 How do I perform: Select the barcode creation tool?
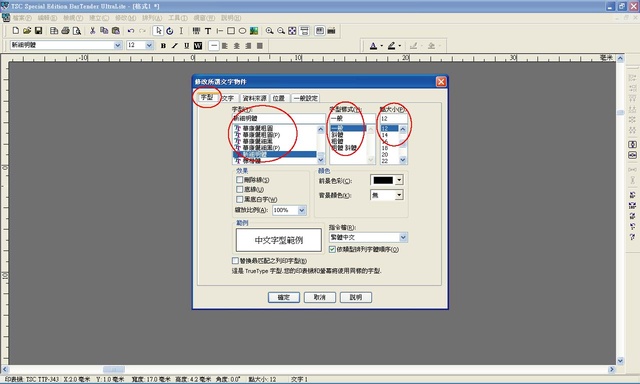pyautogui.click(x=196, y=31)
